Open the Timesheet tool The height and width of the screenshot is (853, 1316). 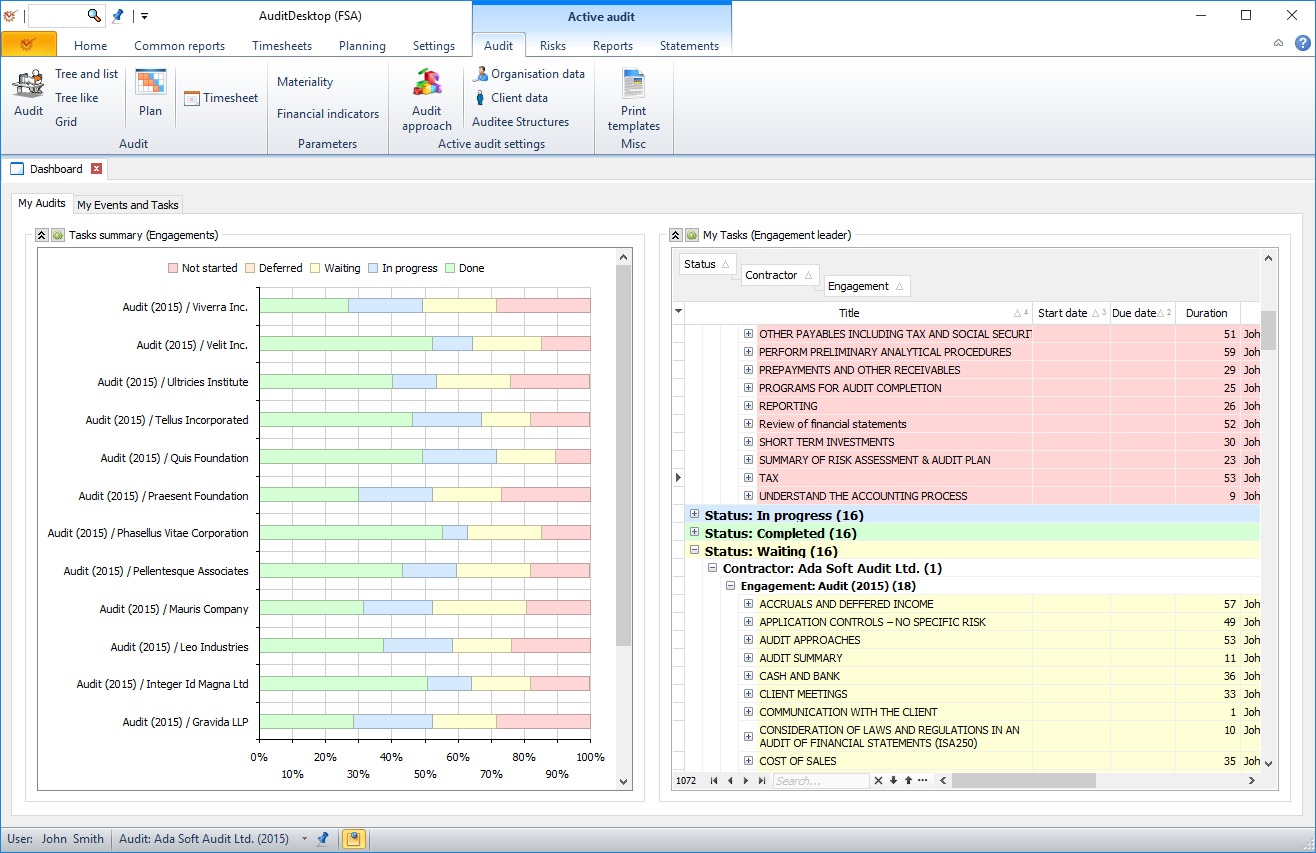[x=221, y=98]
